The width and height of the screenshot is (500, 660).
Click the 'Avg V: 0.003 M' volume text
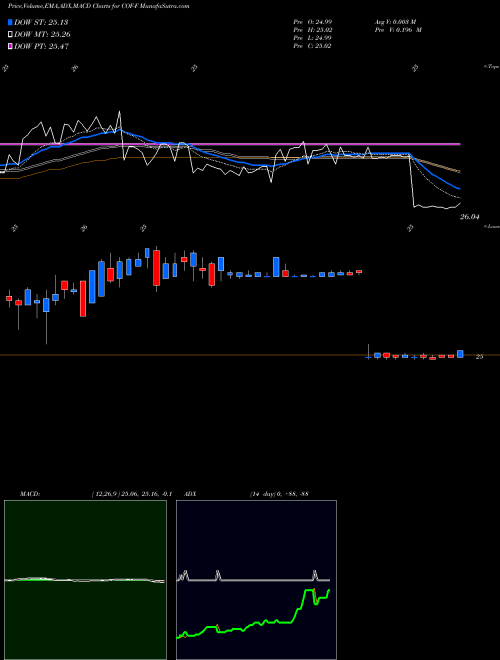tap(395, 22)
